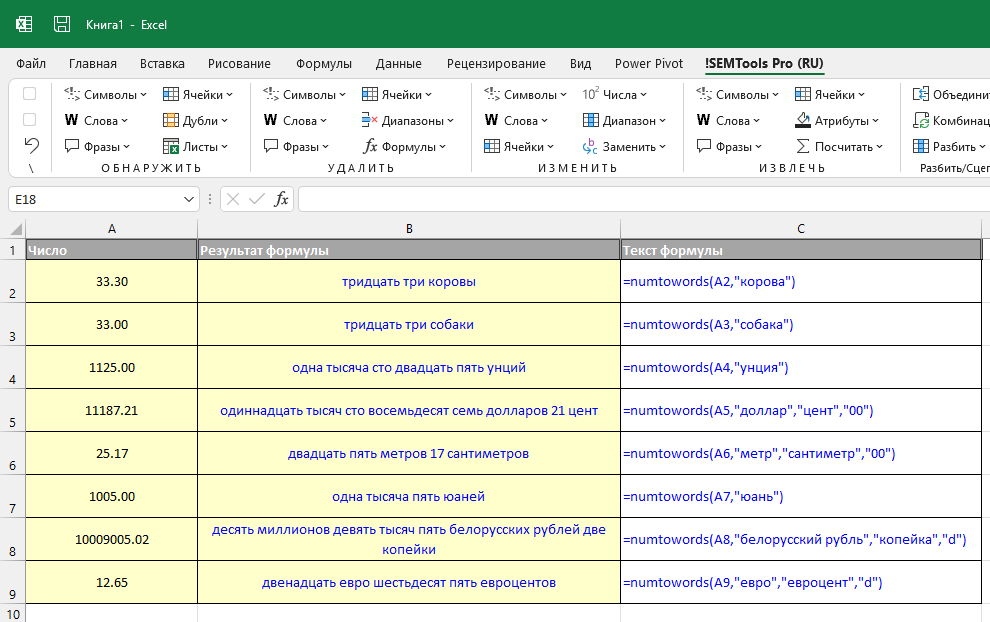990x622 pixels.
Task: Click Слова in the ИЗМЕНИТЬ group
Action: pos(516,121)
